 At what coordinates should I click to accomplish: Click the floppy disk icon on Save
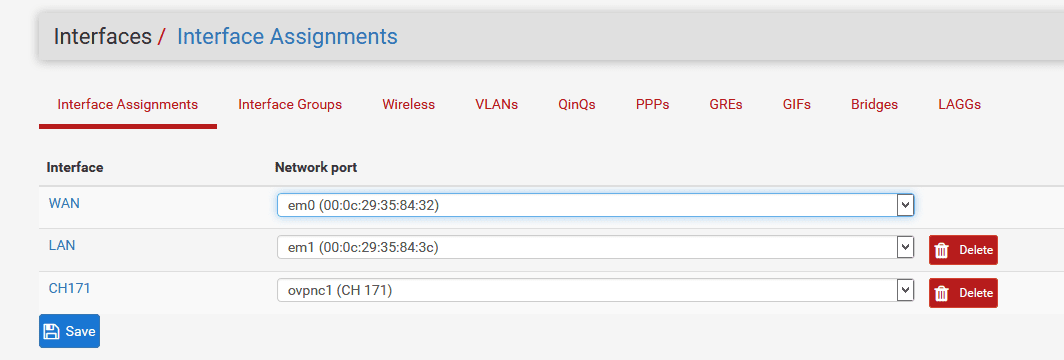51,332
